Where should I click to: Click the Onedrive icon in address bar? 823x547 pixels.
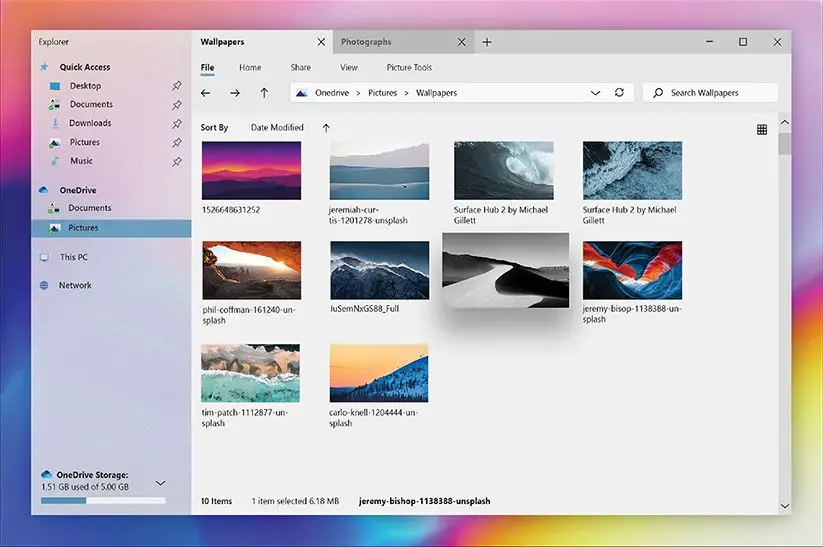[x=301, y=93]
